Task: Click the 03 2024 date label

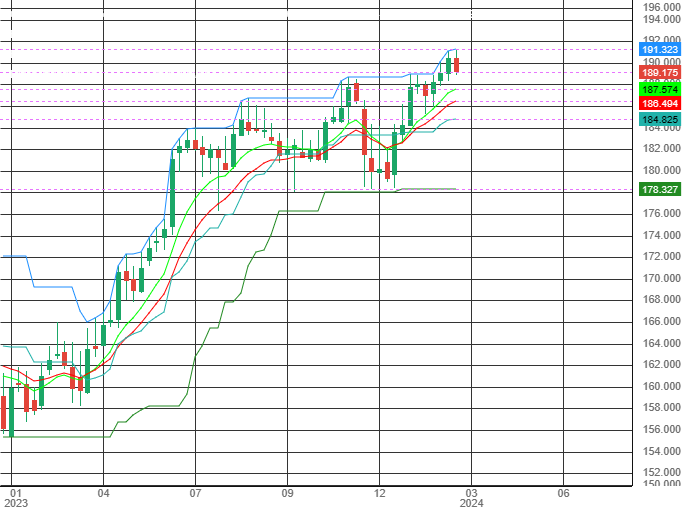Action: click(x=471, y=498)
